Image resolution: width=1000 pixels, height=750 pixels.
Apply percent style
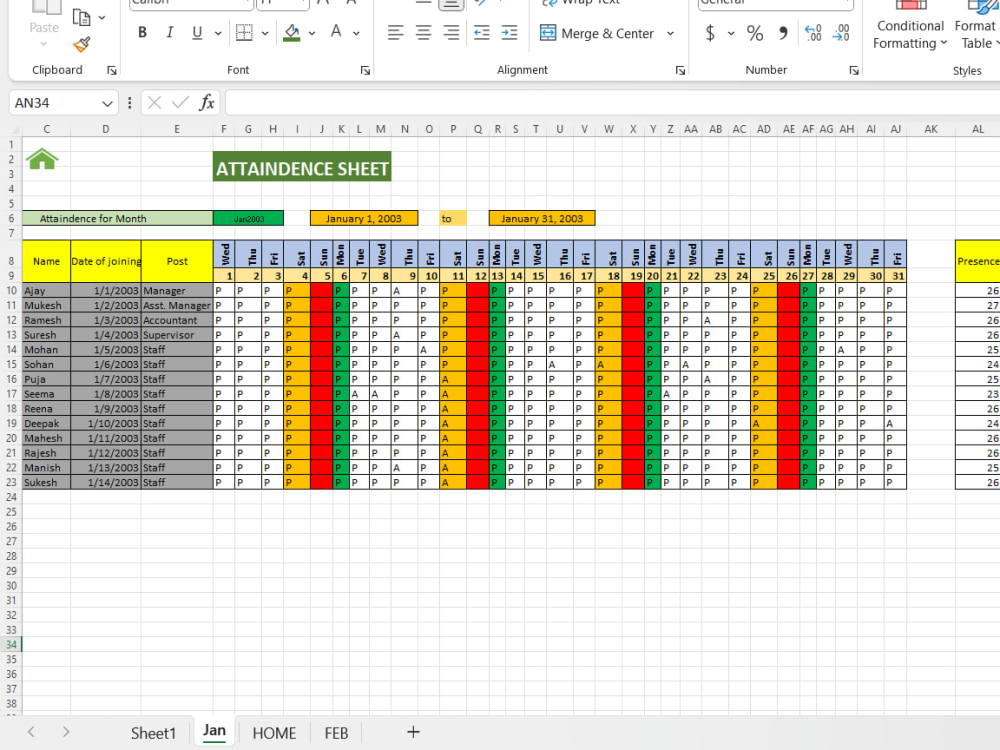point(755,33)
